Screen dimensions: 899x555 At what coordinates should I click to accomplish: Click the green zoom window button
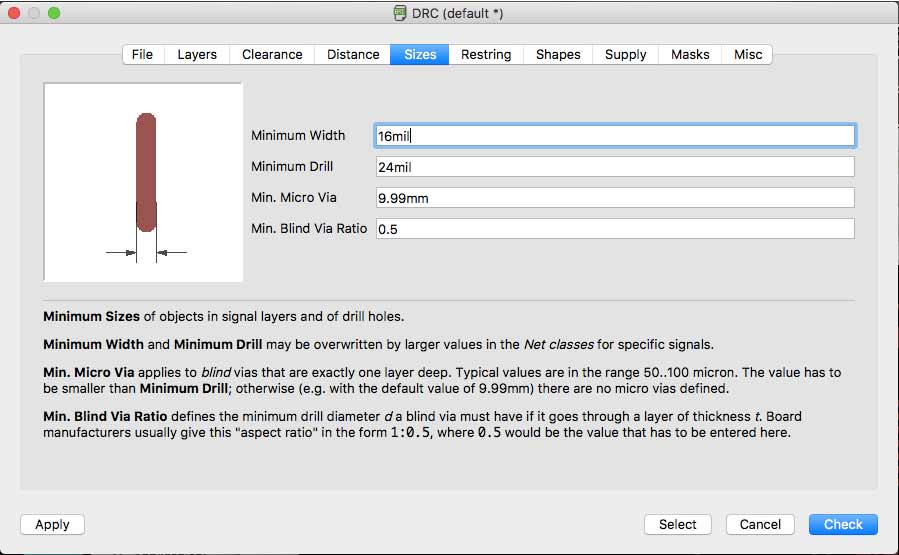pos(54,13)
